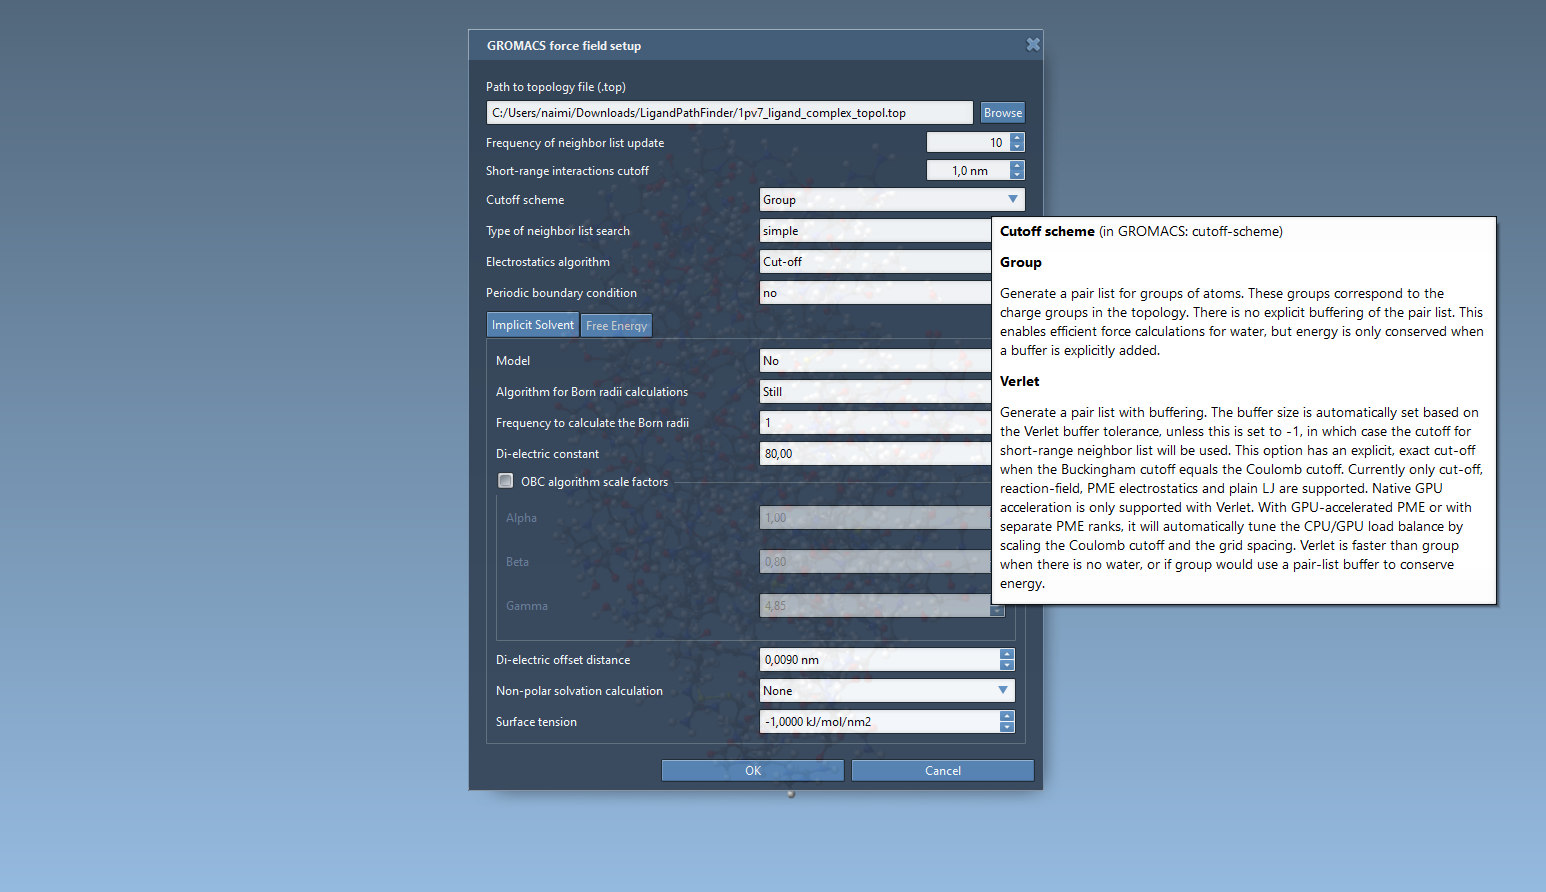Screen dimensions: 1546x892
Task: Lower the Surface tension value
Action: (x=1007, y=727)
